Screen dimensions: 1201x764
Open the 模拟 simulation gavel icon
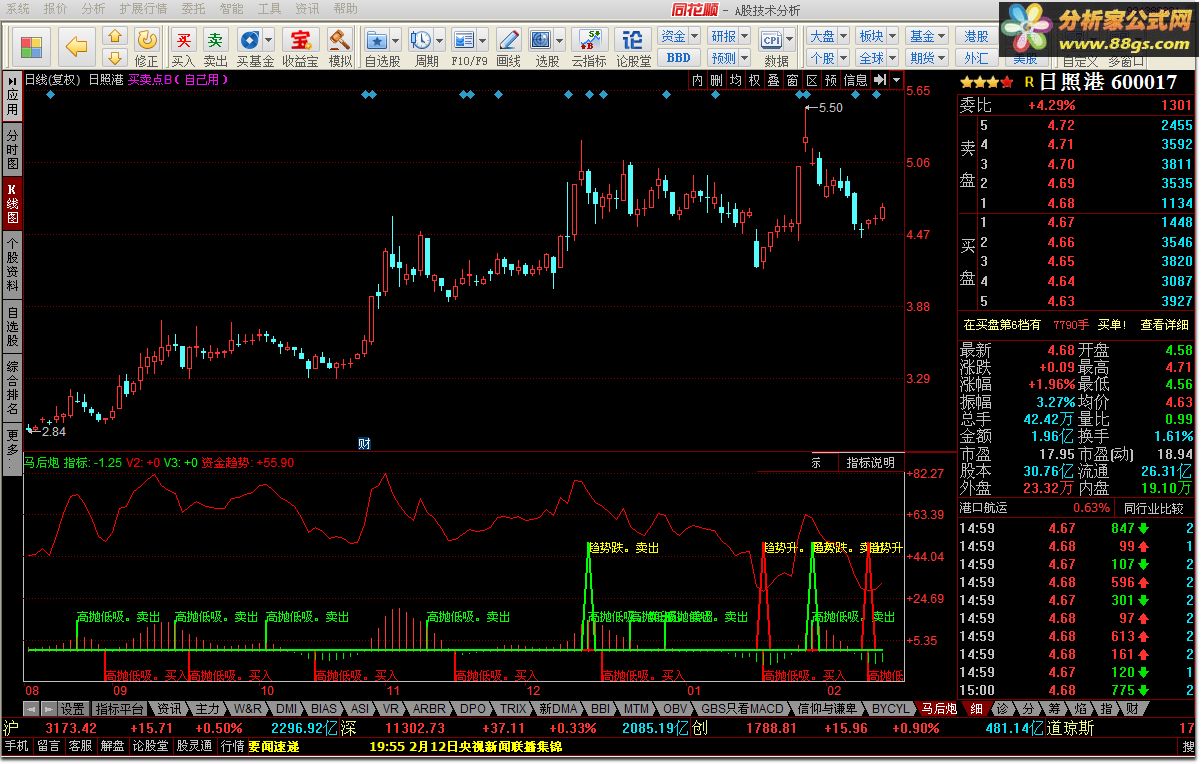point(341,46)
